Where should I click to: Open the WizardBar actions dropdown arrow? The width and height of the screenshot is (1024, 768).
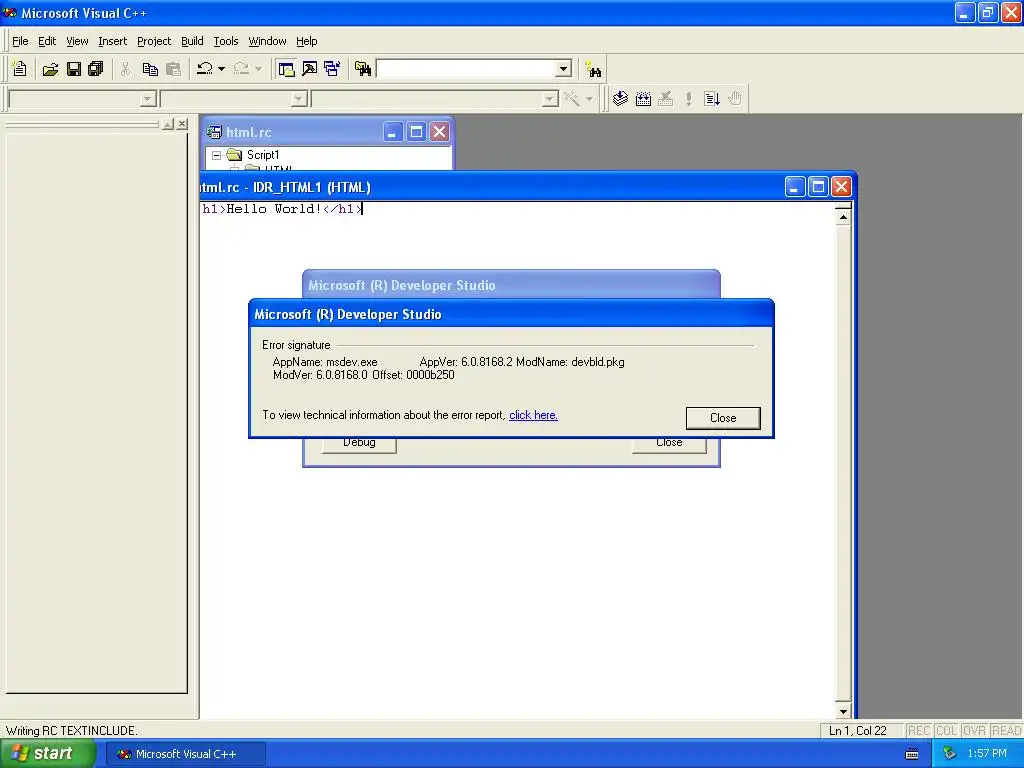(x=589, y=99)
